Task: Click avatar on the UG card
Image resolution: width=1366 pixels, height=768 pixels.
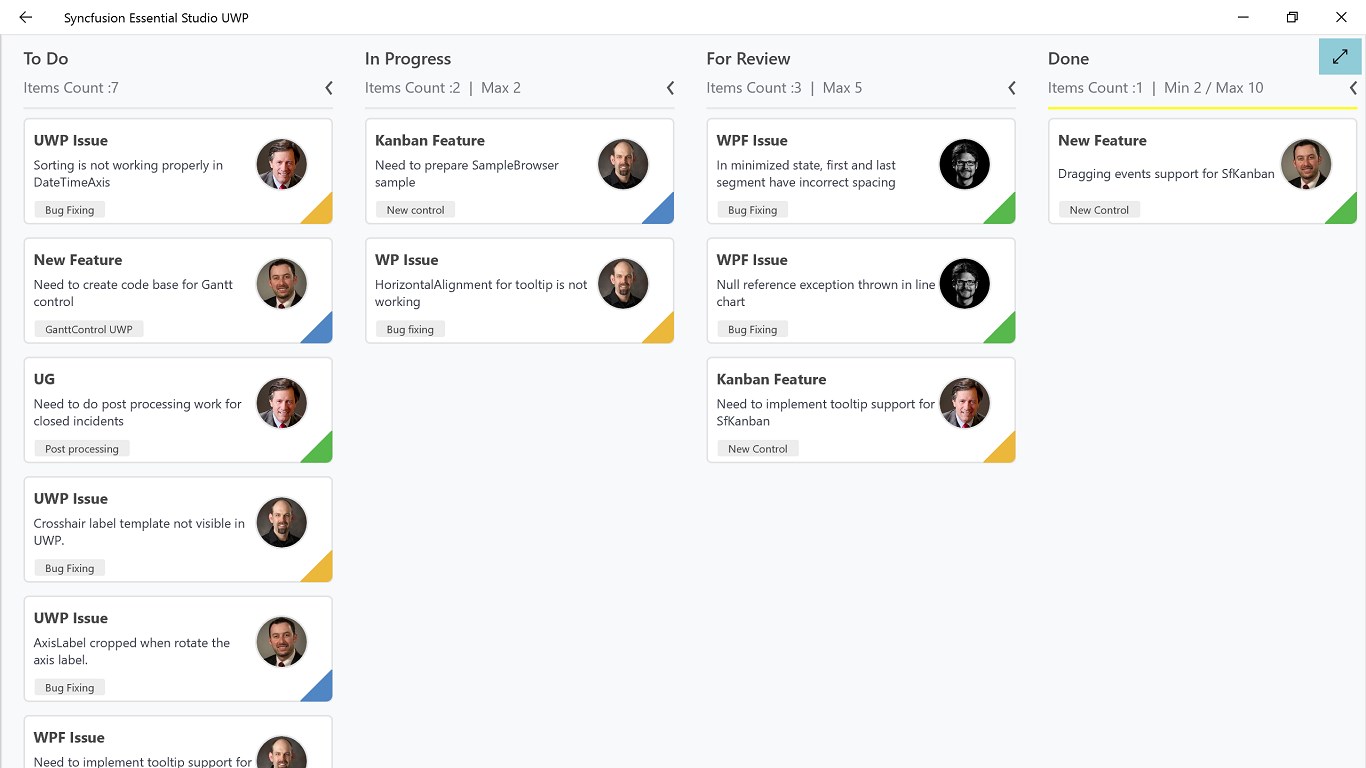Action: coord(281,403)
